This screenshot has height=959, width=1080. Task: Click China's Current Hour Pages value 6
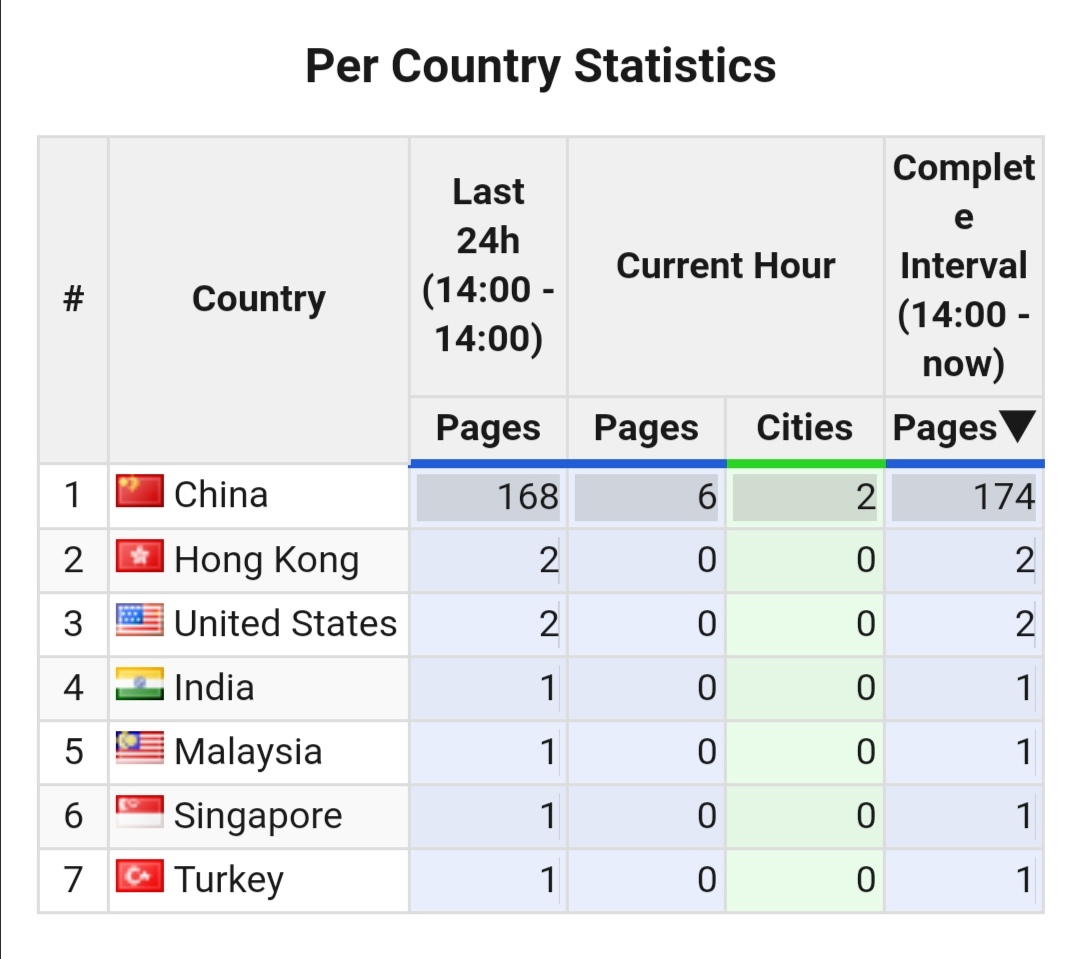click(x=707, y=497)
